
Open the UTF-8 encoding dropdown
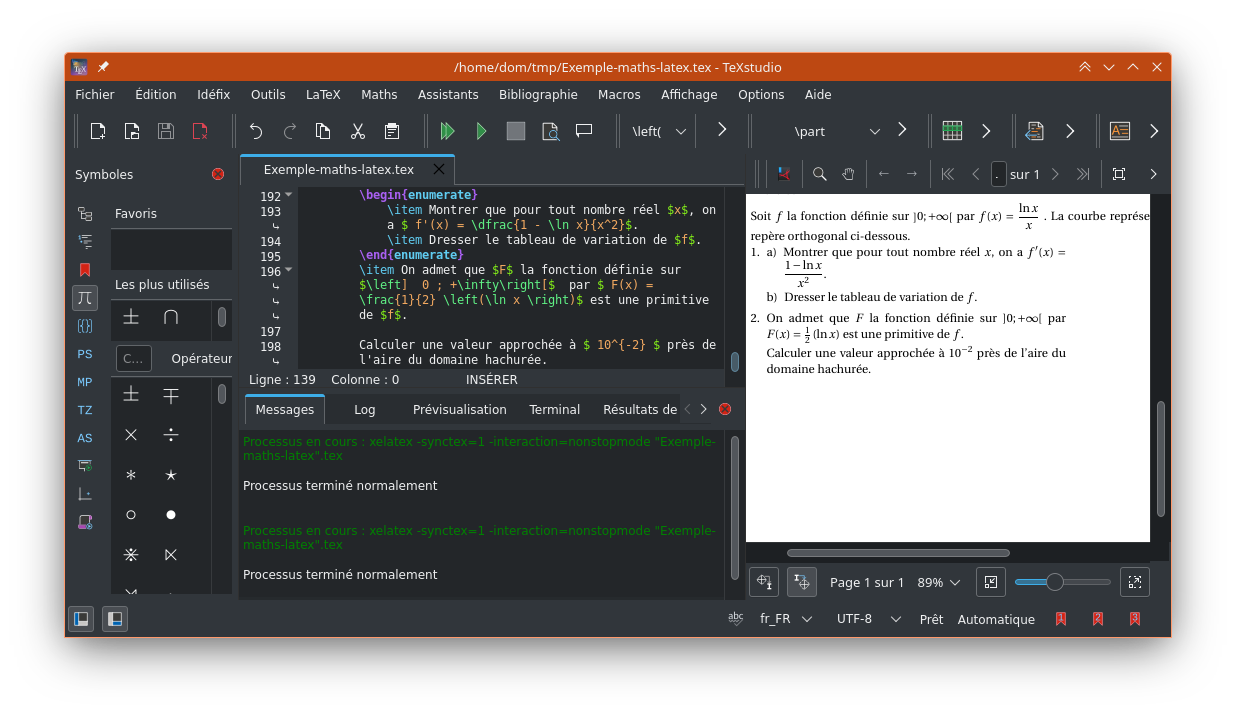pyautogui.click(x=868, y=619)
